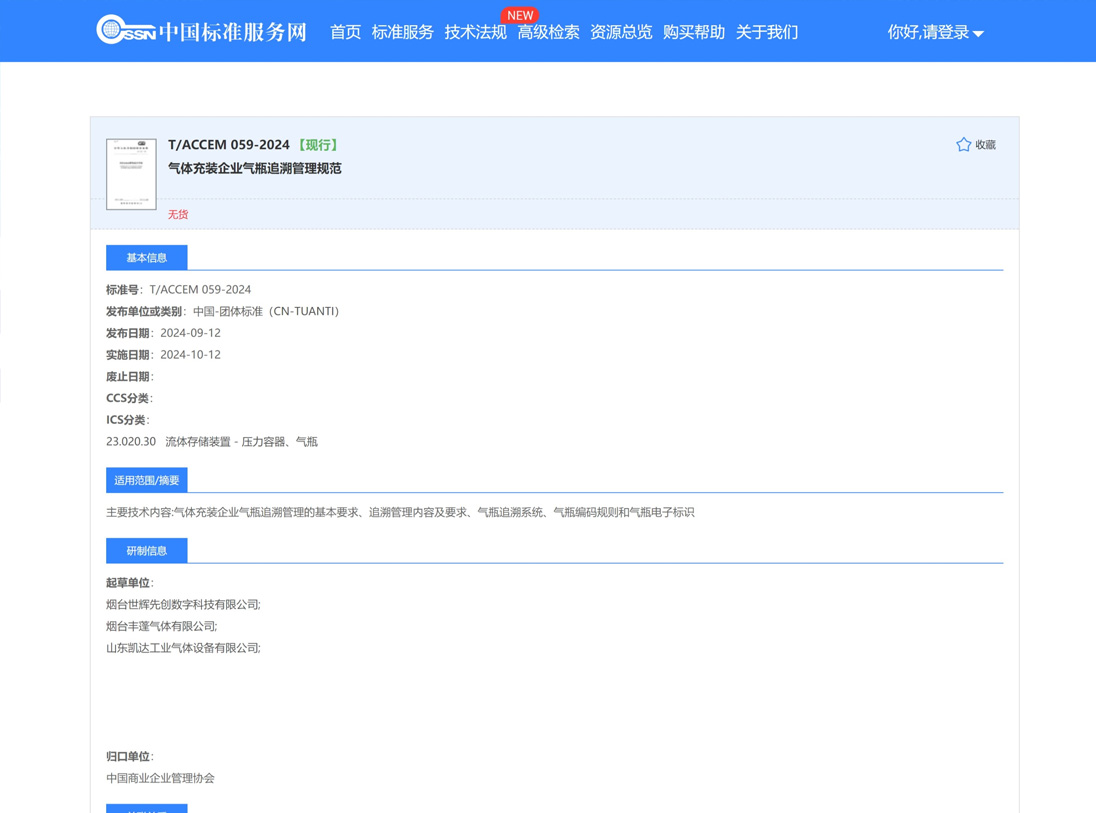1096x813 pixels.
Task: Click the ICS code 23.020.30
Action: pyautogui.click(x=131, y=441)
